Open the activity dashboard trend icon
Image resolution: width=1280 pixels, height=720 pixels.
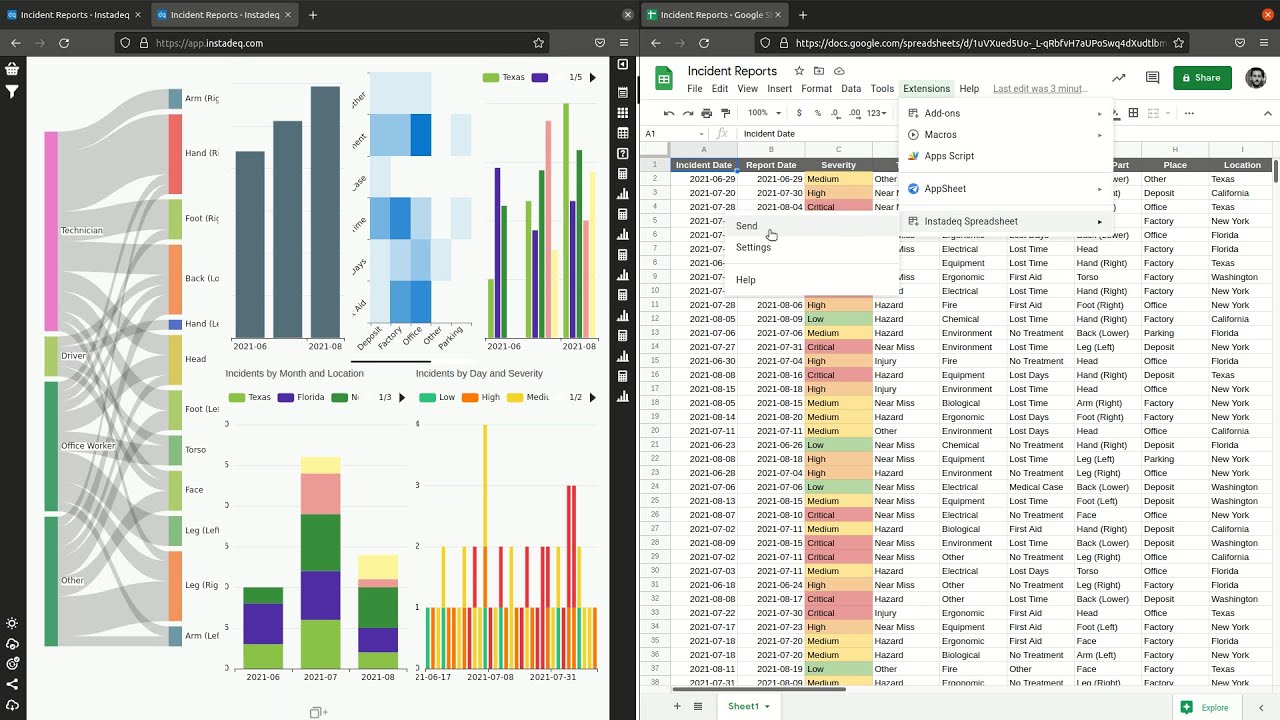click(x=1119, y=77)
